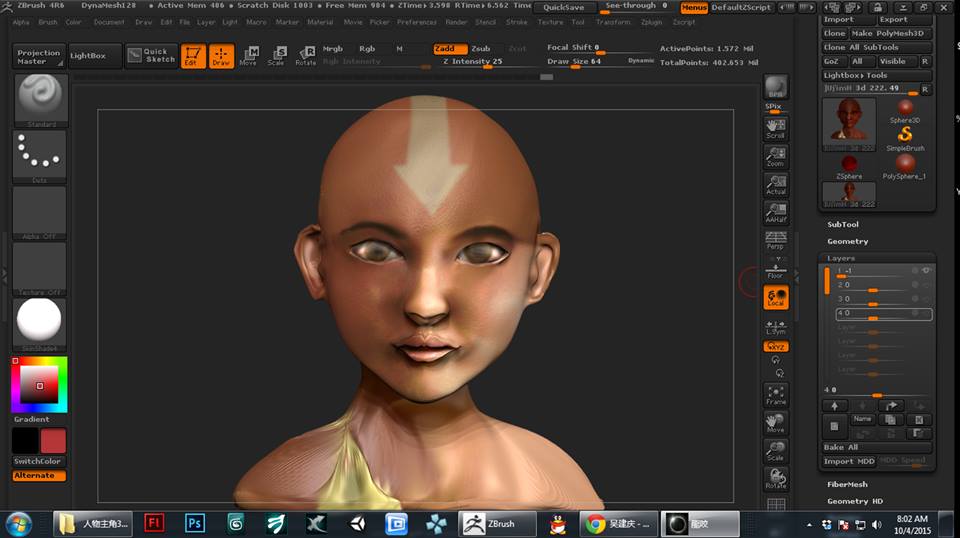Select the Scale tool in top shelf
960x538 pixels.
tap(276, 56)
